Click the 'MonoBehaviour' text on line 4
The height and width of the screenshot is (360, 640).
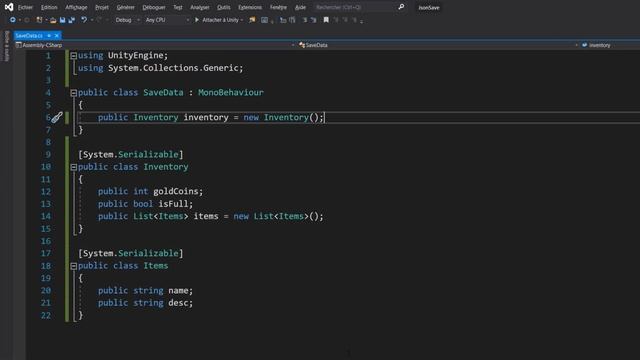point(231,93)
